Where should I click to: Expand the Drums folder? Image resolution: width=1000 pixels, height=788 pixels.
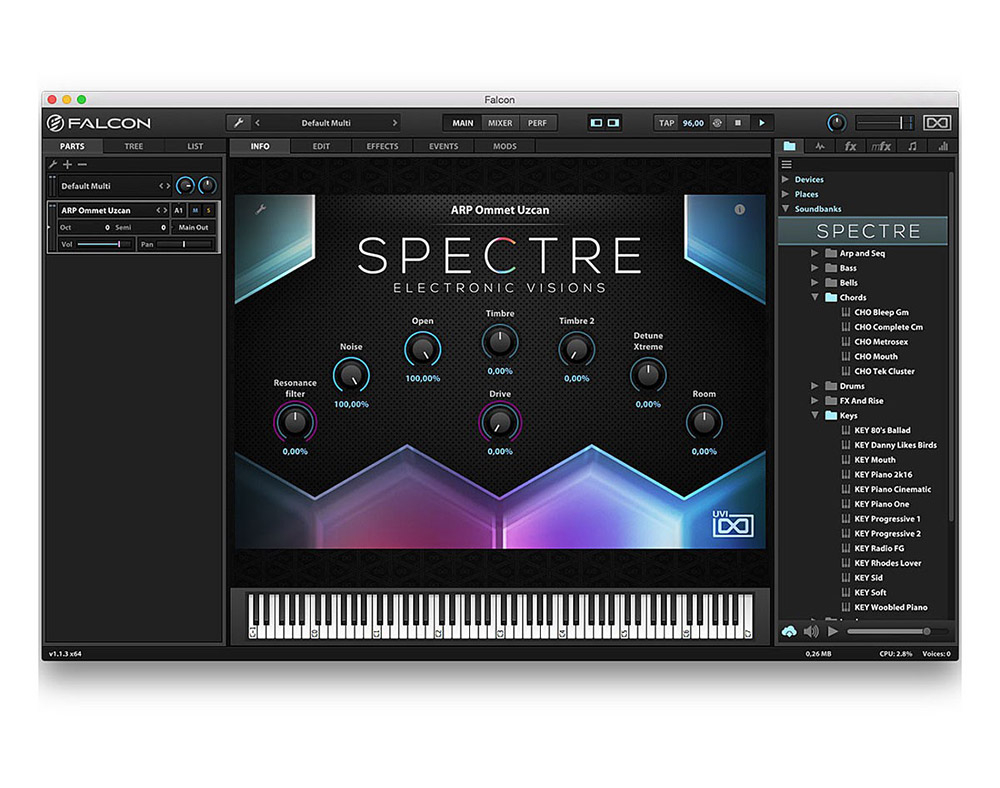(814, 385)
